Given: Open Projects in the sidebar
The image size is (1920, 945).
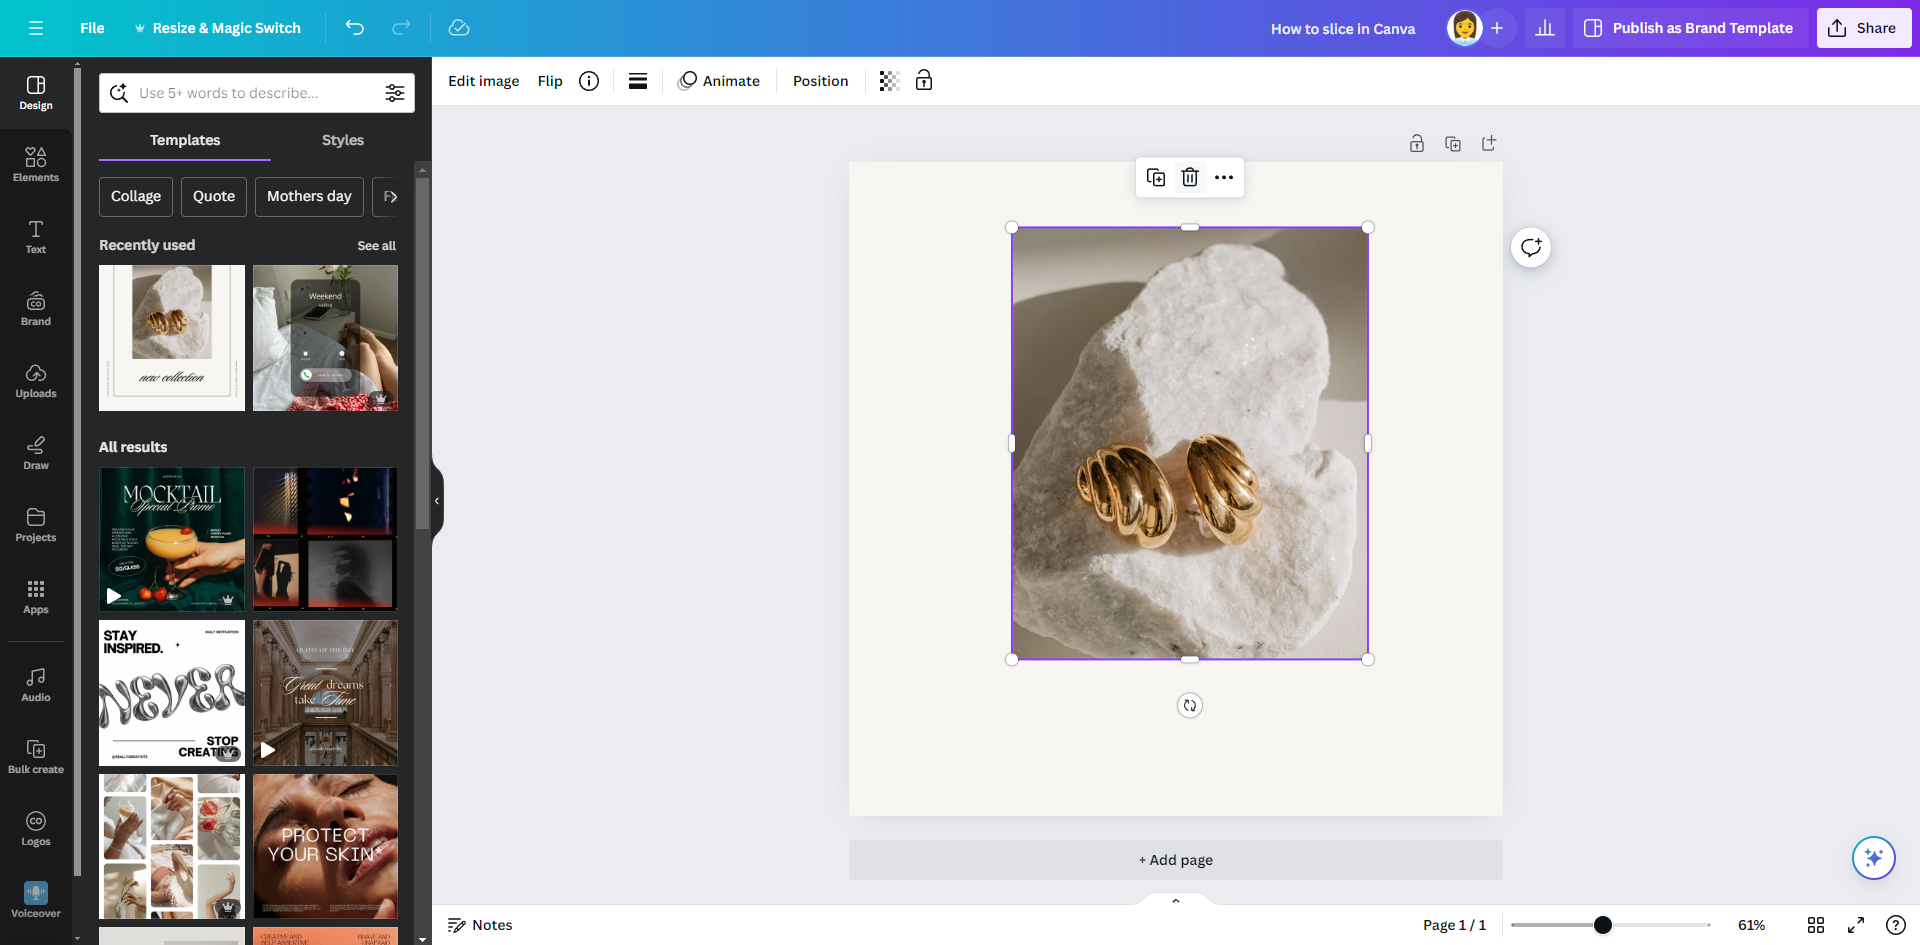Looking at the screenshot, I should 36,524.
